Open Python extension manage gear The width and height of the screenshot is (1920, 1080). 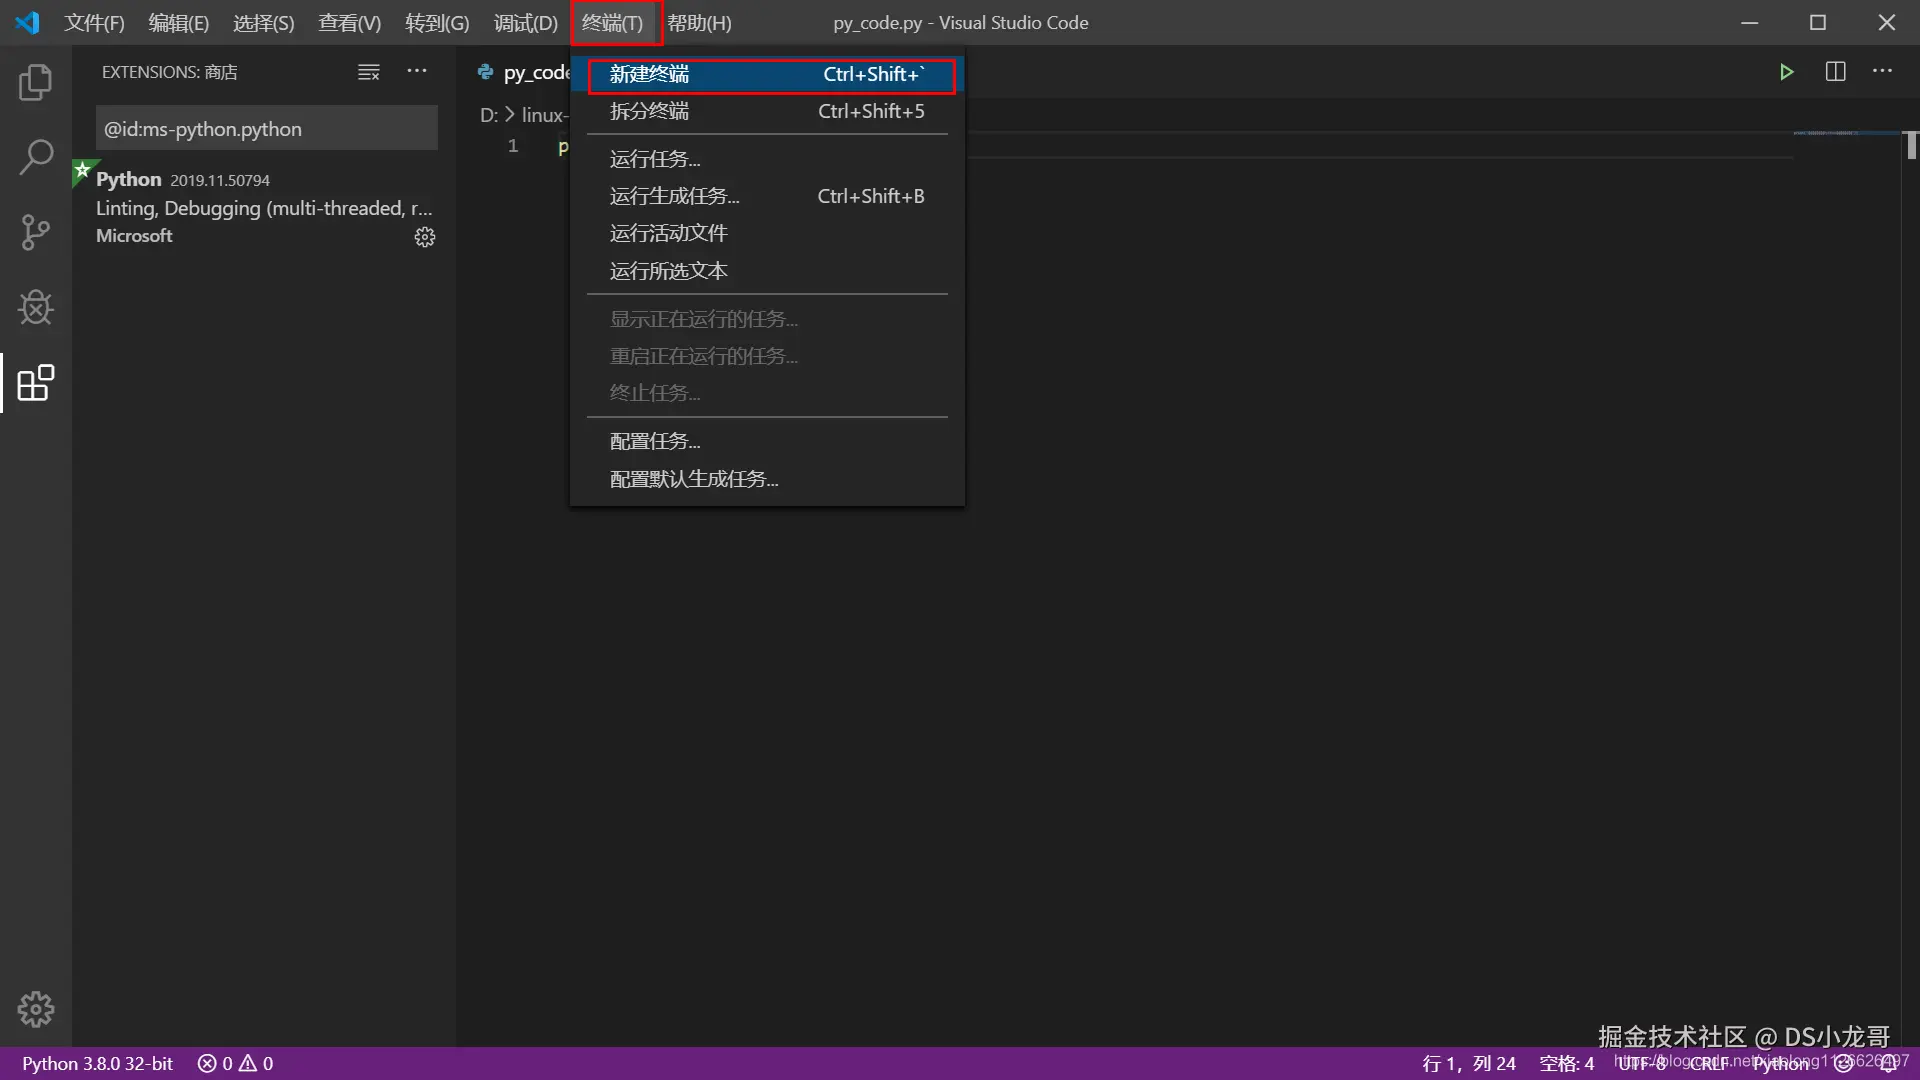point(425,237)
